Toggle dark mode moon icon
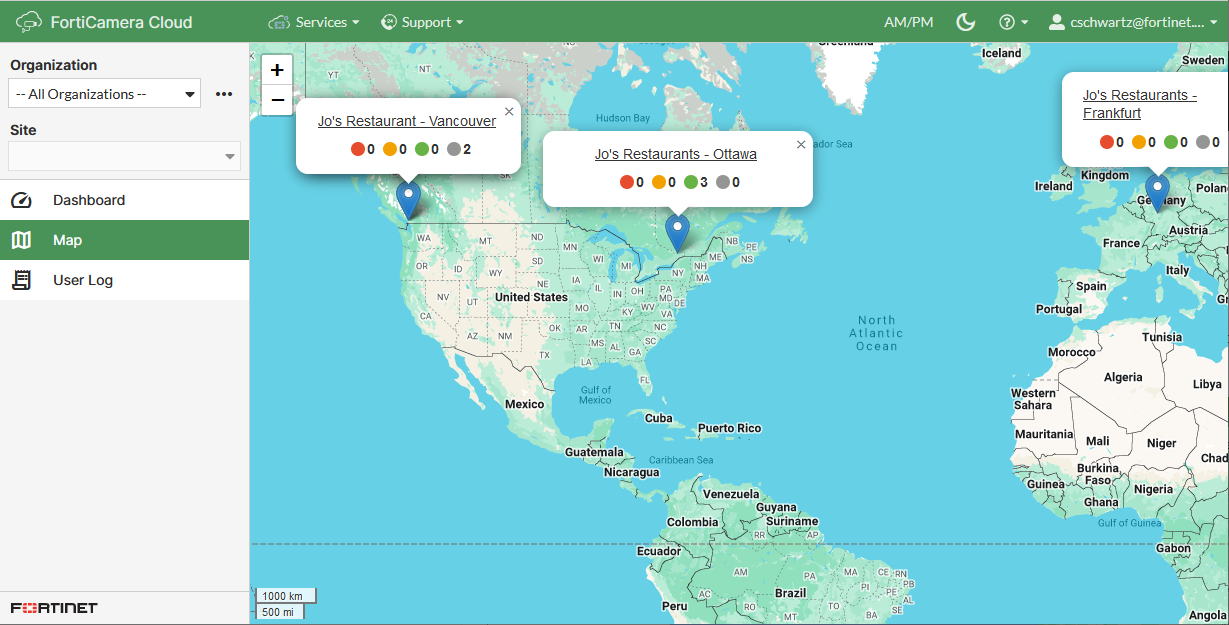1229x625 pixels. (966, 22)
